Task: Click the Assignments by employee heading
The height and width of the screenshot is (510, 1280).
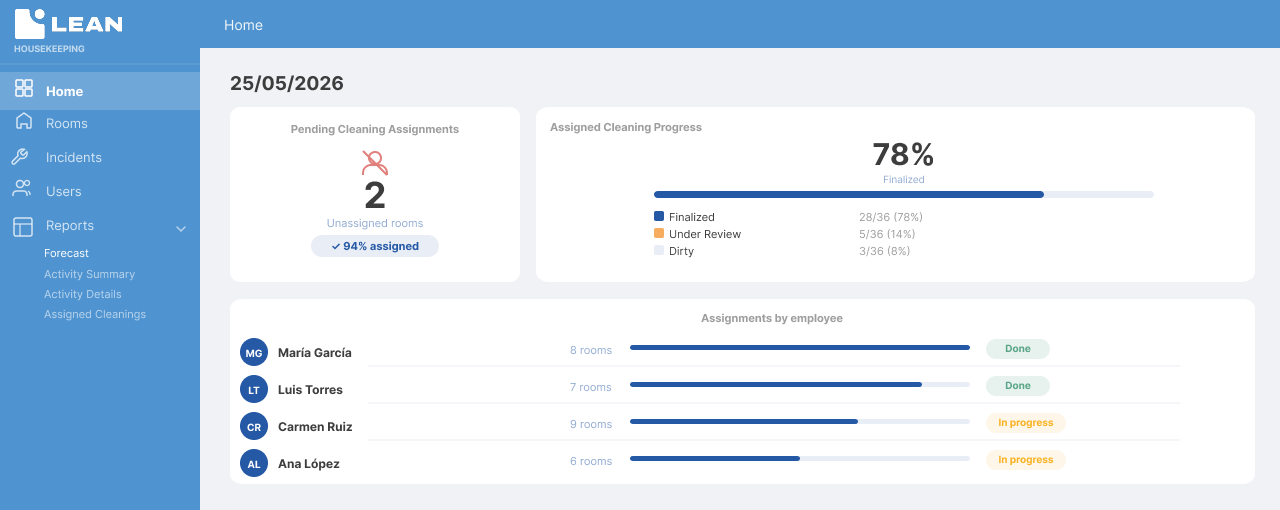Action: coord(772,318)
